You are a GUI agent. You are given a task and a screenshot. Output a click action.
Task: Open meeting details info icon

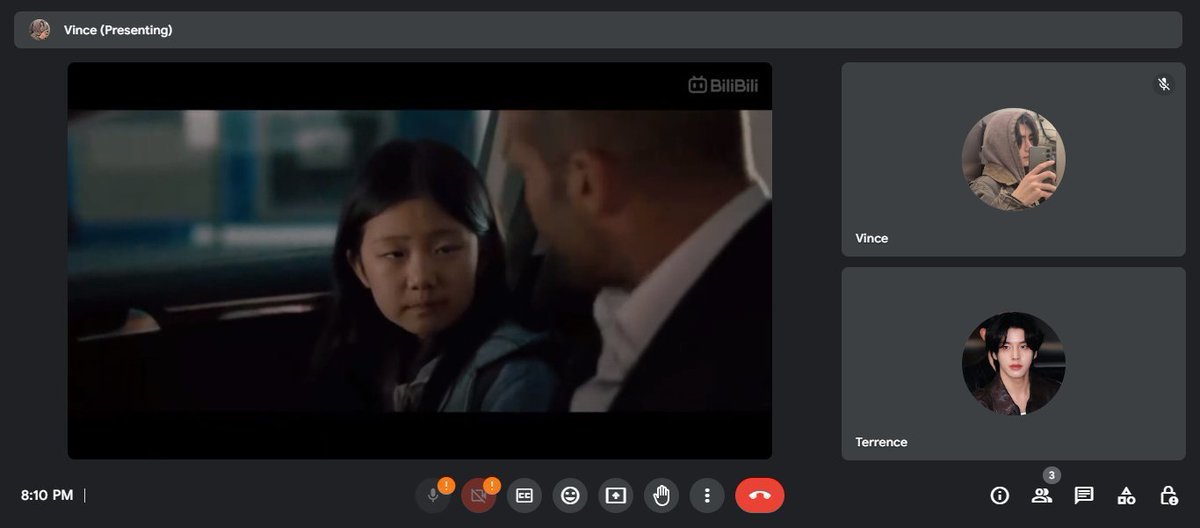click(x=999, y=495)
